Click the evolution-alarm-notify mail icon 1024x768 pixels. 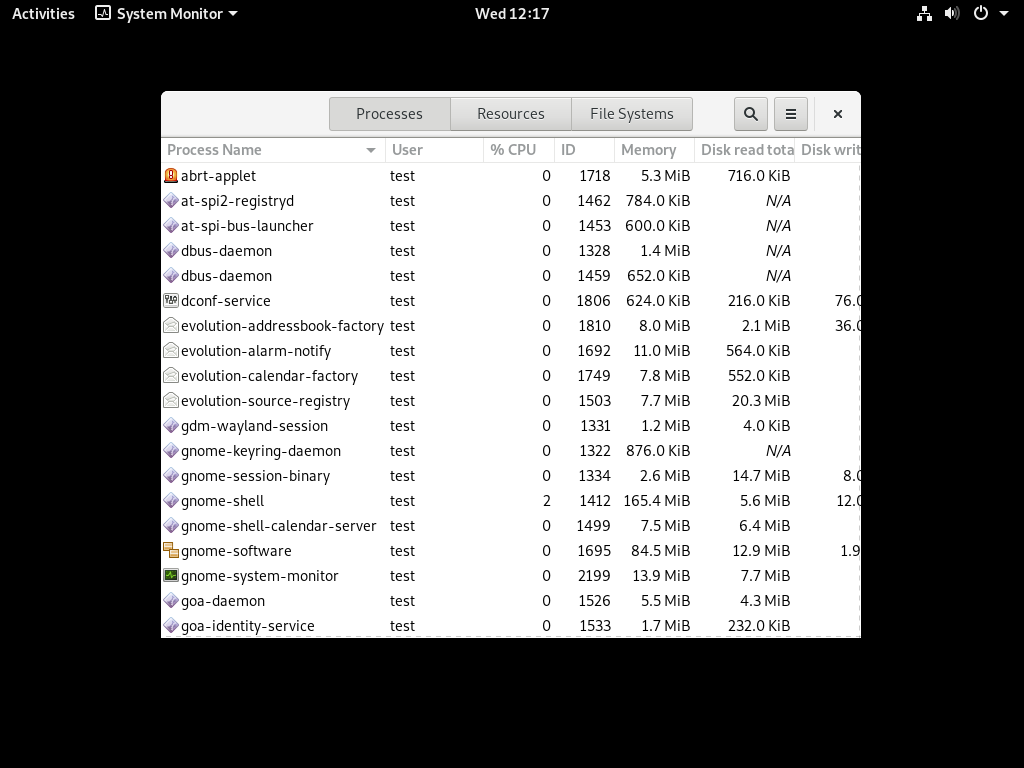pos(170,351)
